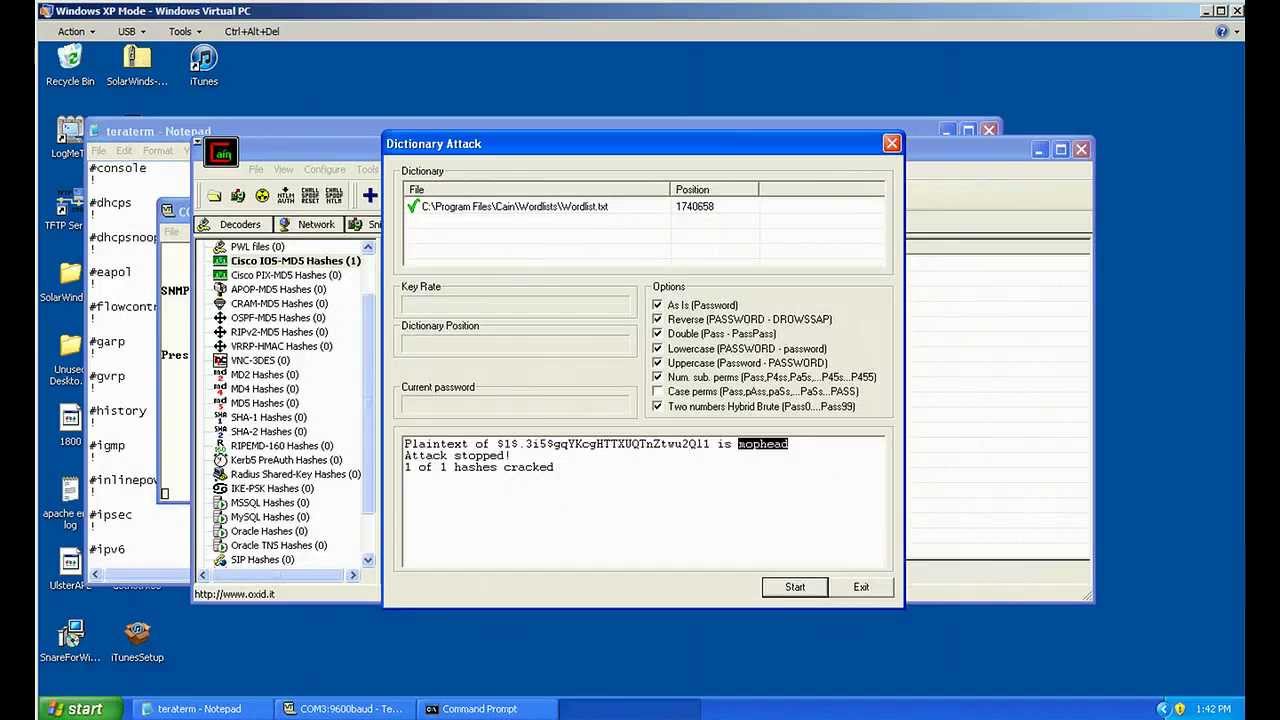Click the Cain application logo icon
The width and height of the screenshot is (1280, 720).
(221, 153)
